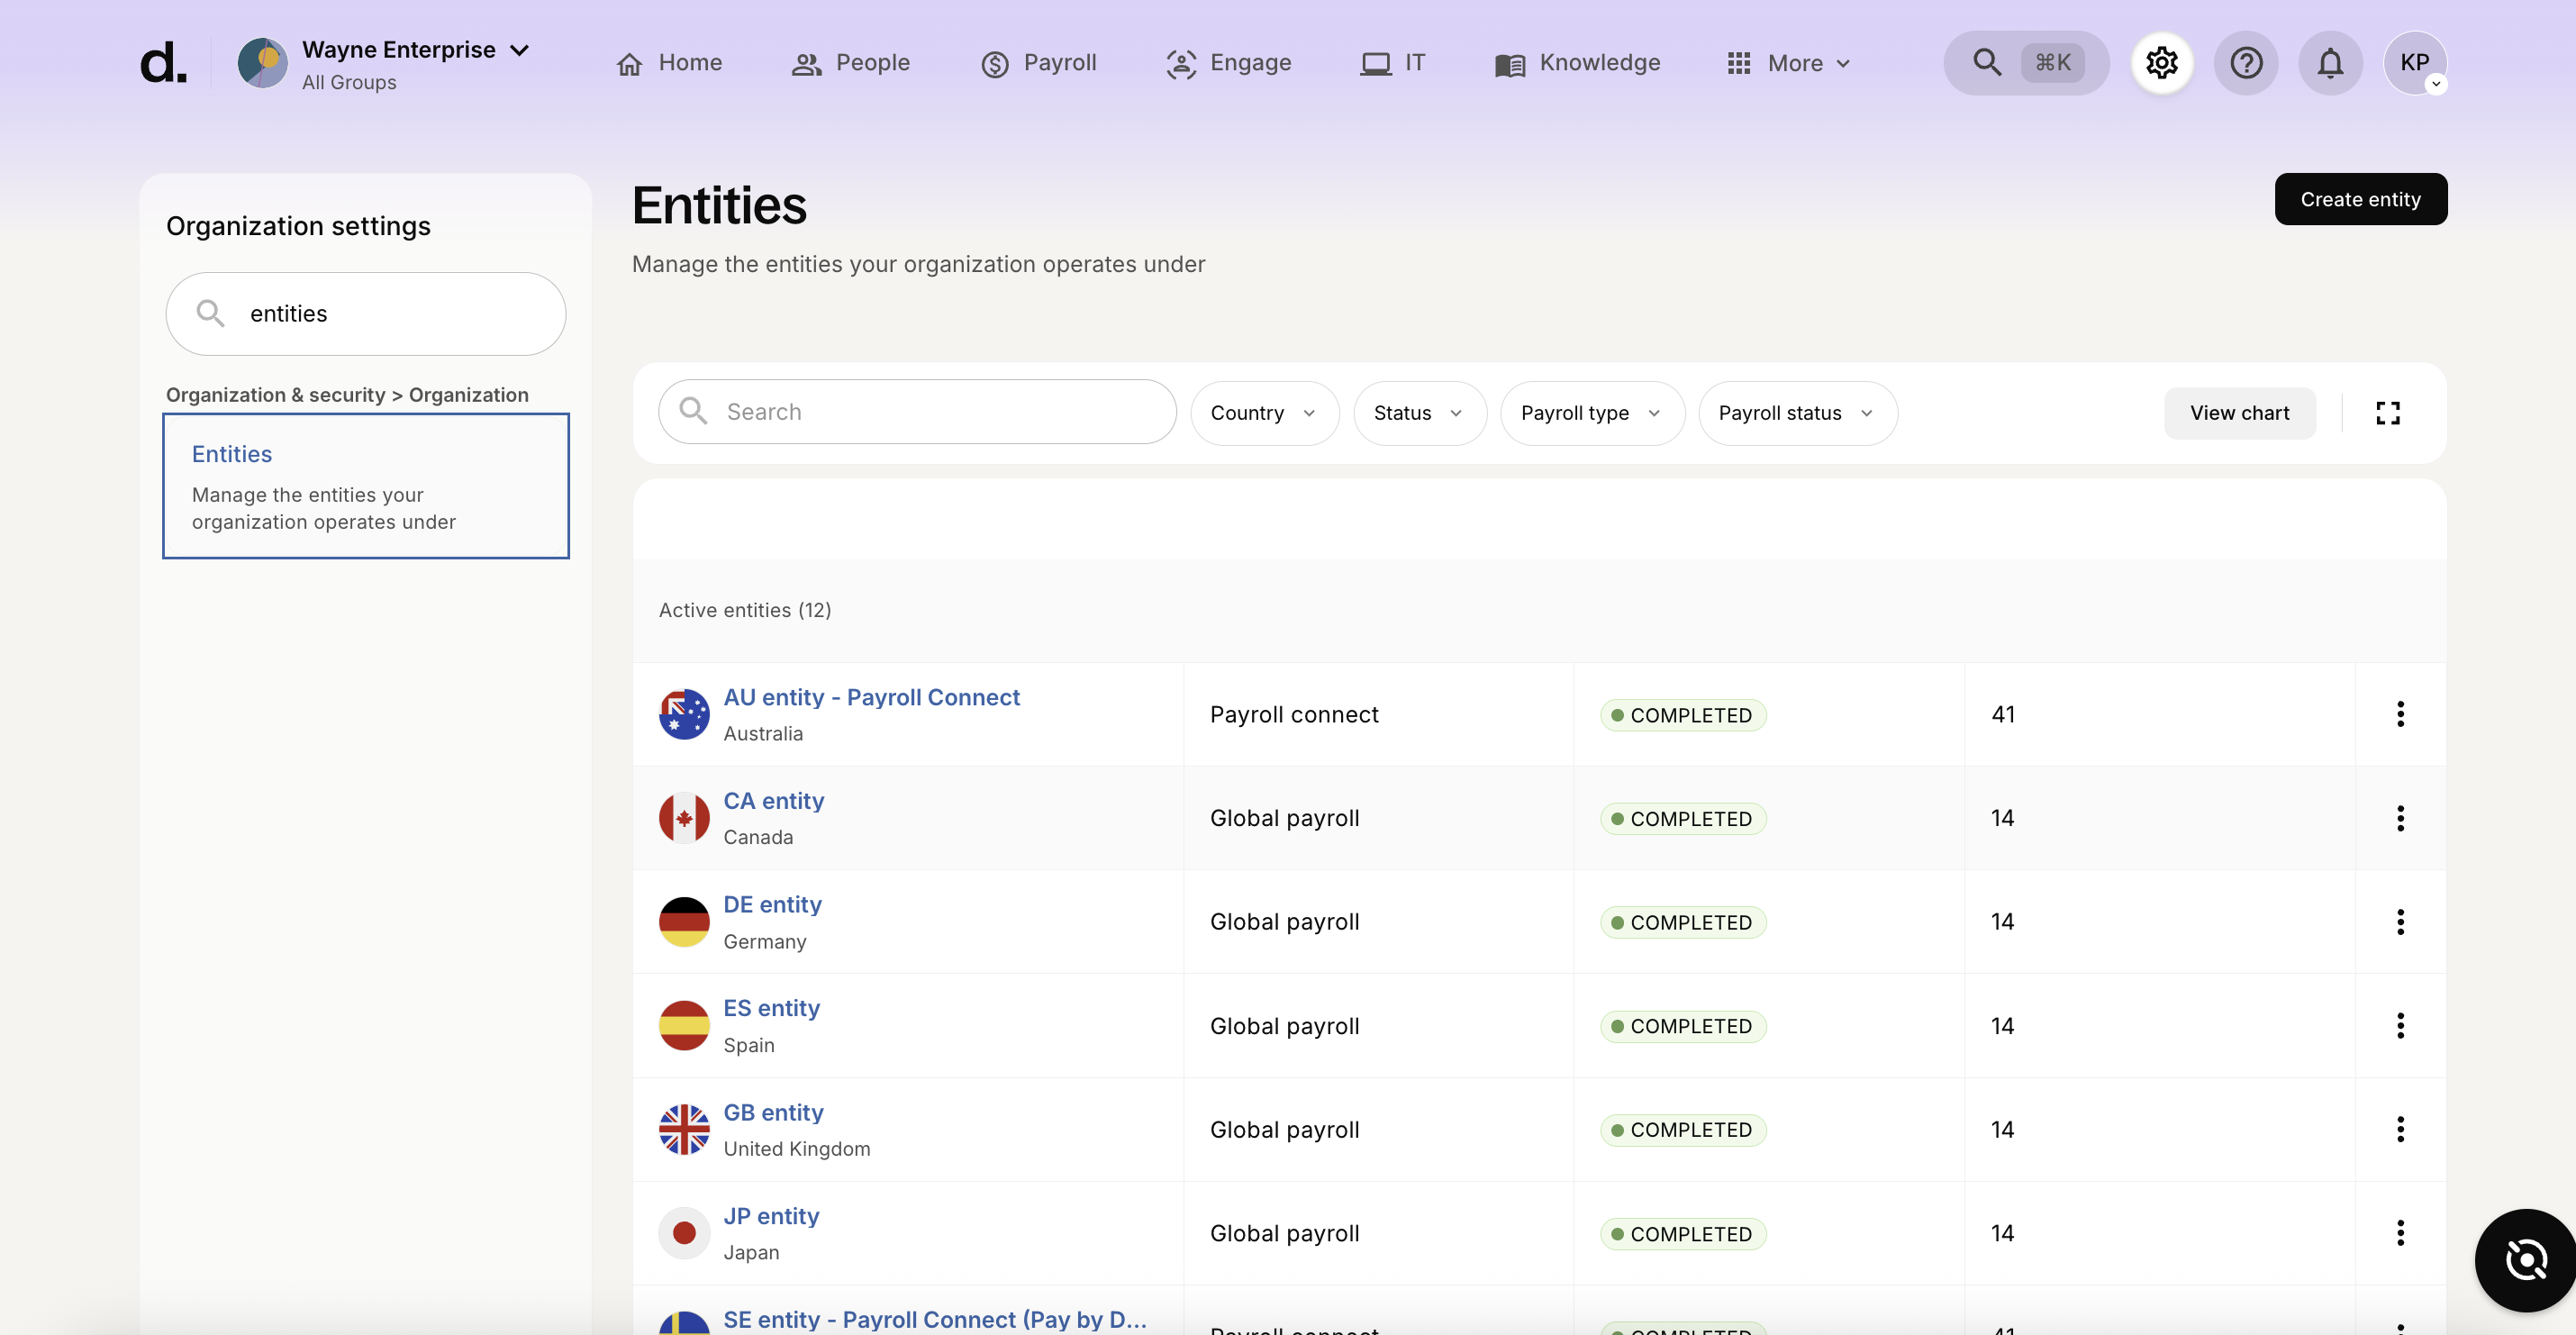The image size is (2576, 1335).
Task: Open the Engage menu
Action: click(x=1229, y=63)
